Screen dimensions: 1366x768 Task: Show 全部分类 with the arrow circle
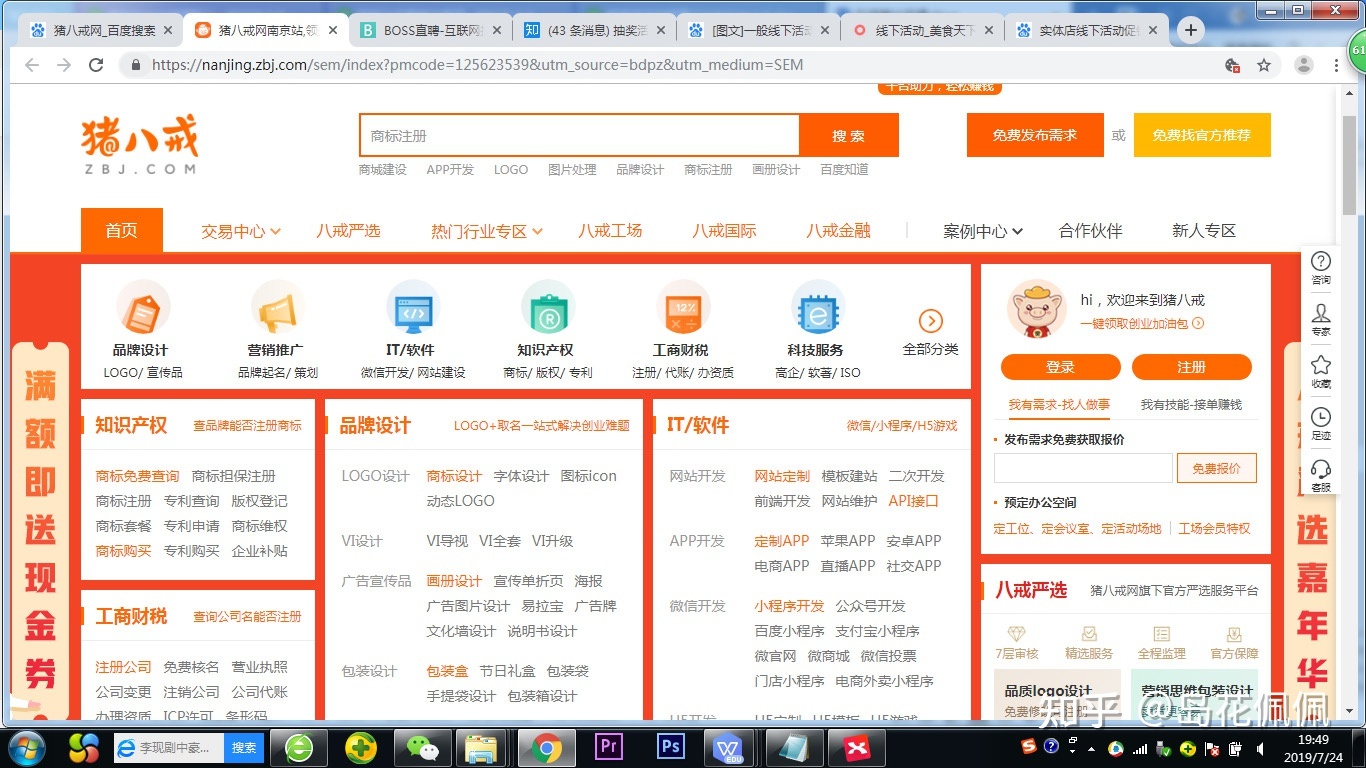point(931,321)
